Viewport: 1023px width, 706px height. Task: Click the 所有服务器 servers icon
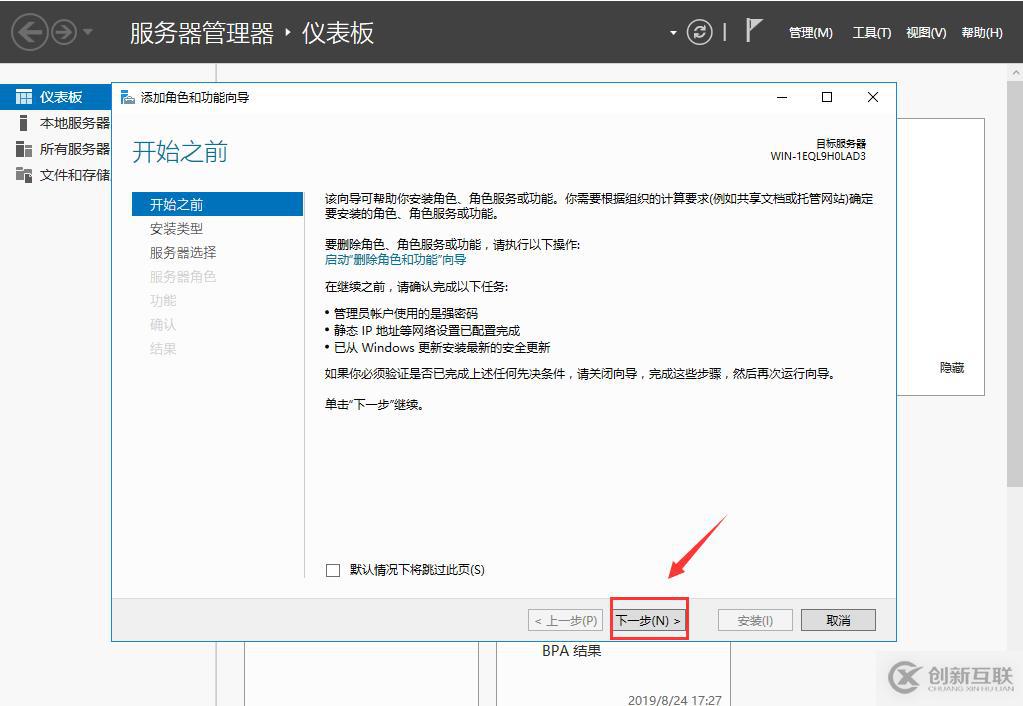coord(23,149)
